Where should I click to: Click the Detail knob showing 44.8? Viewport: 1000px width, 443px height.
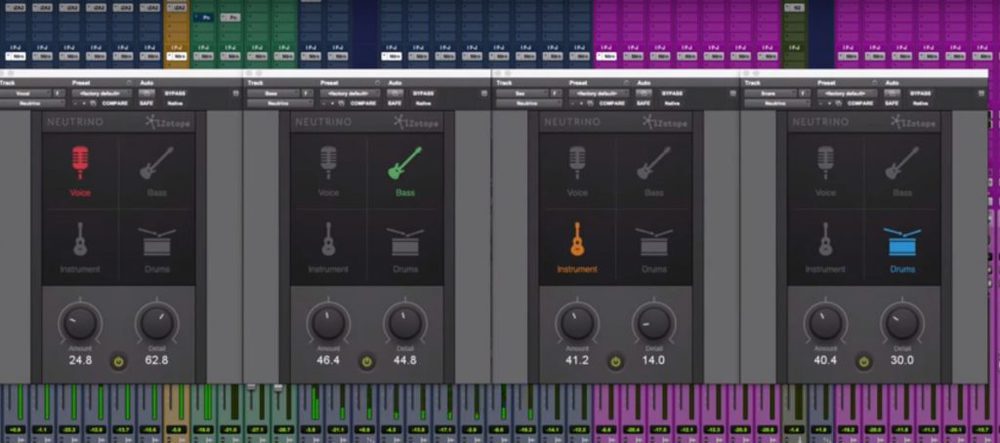405,323
